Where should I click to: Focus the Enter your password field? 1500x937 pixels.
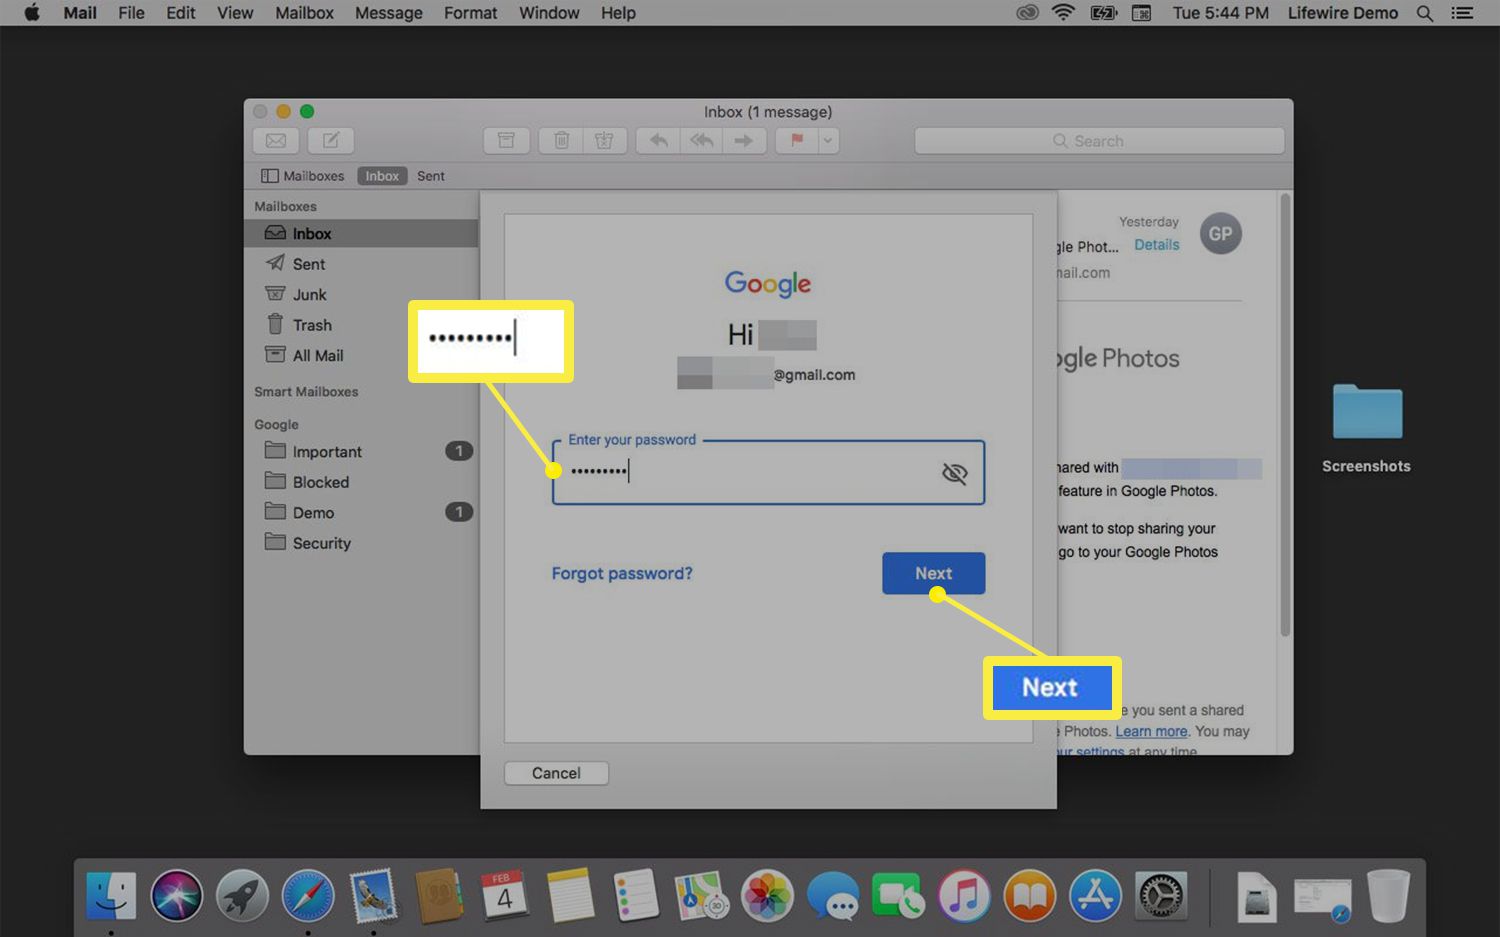click(x=768, y=472)
